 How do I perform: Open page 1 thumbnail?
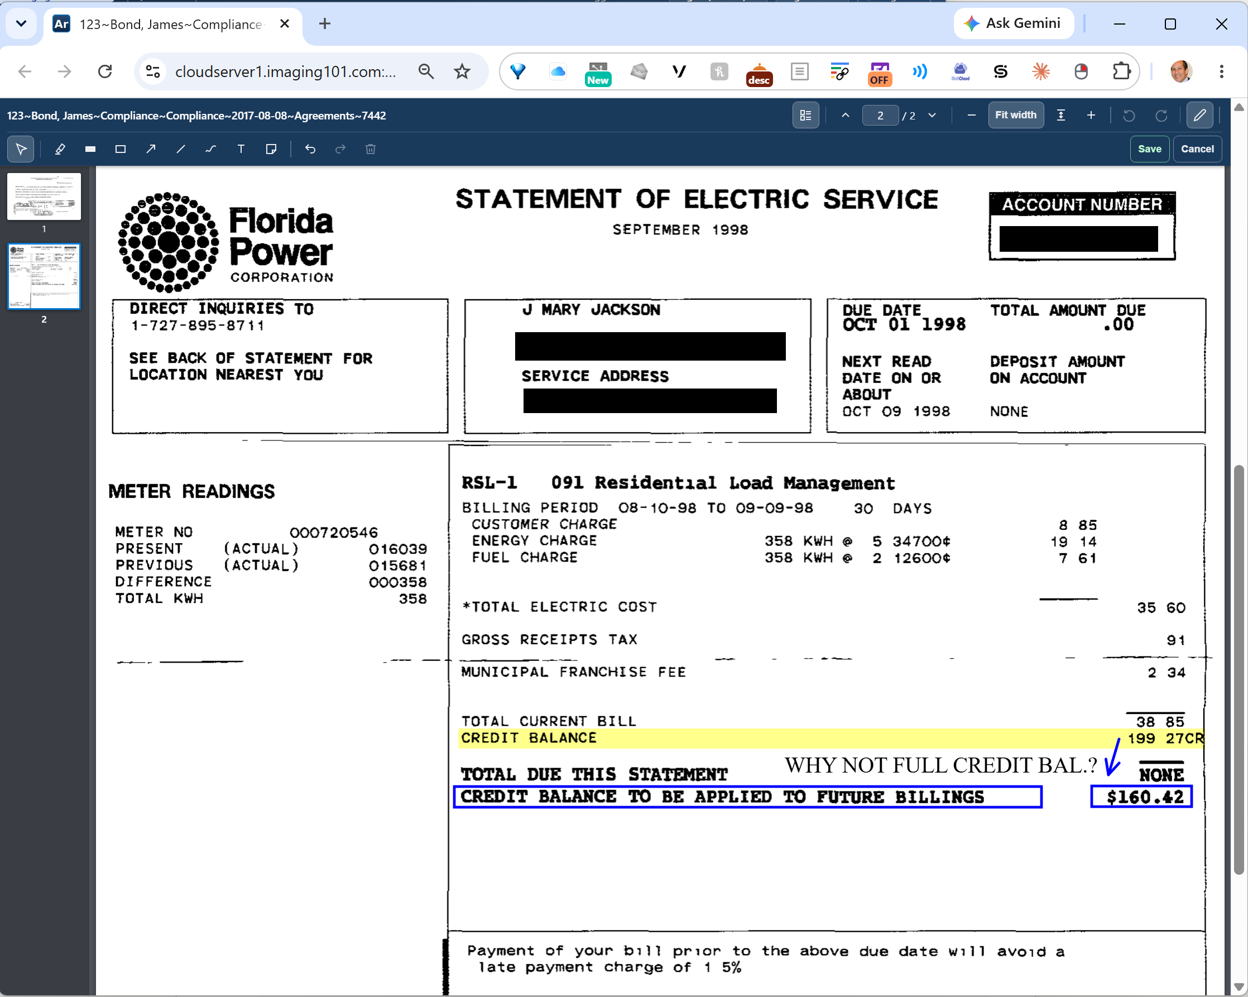coord(44,197)
